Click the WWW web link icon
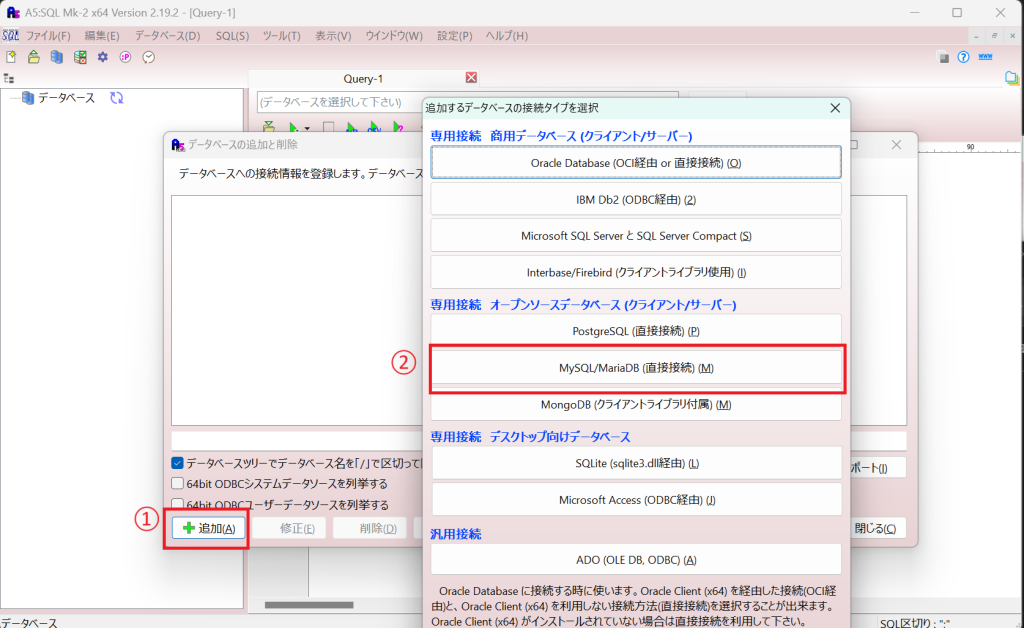The height and width of the screenshot is (628, 1024). (986, 57)
